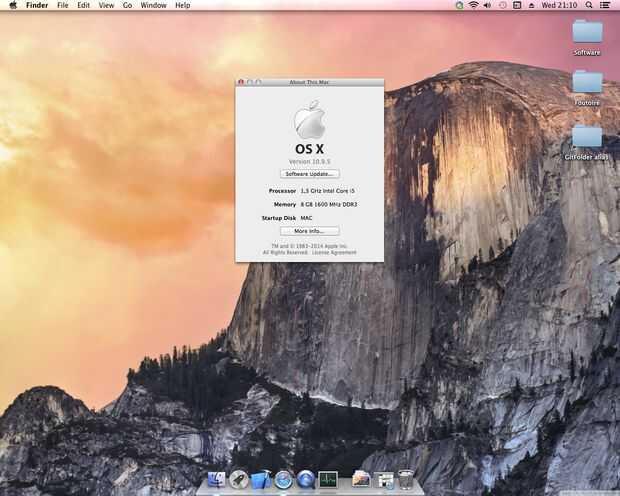The image size is (620, 496).
Task: Click the Apple logo in About window
Action: (x=310, y=120)
